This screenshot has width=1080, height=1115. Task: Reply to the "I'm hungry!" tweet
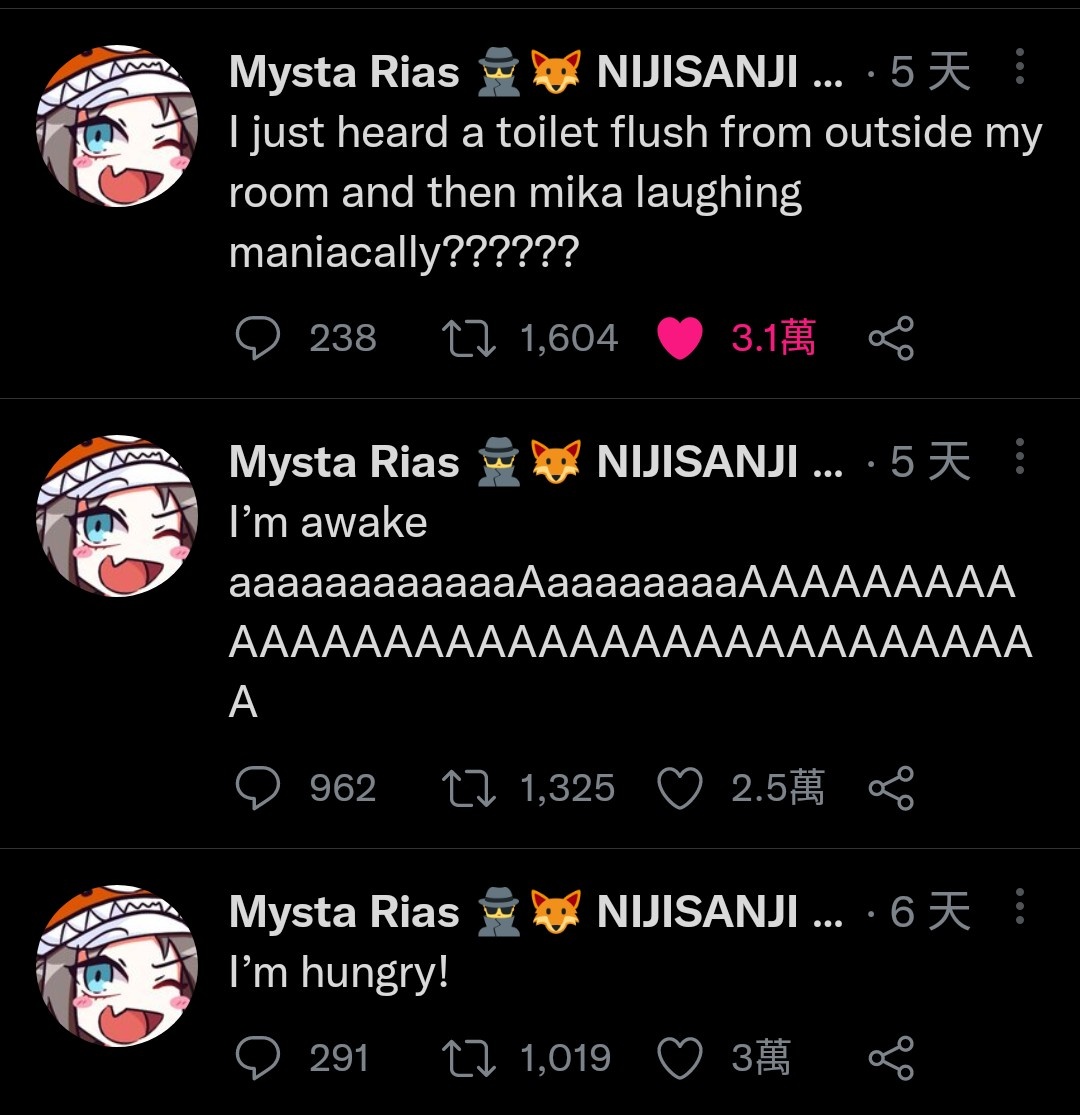tap(257, 1058)
